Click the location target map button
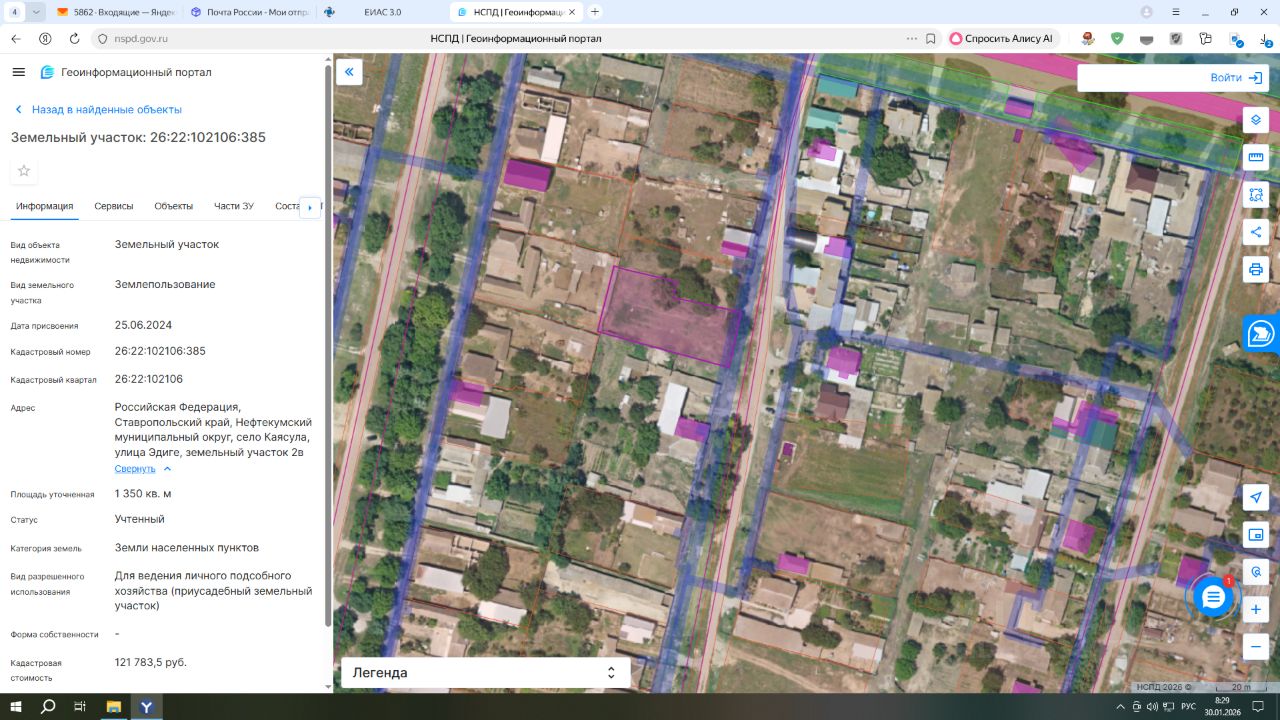This screenshot has height=720, width=1280. coord(1256,572)
